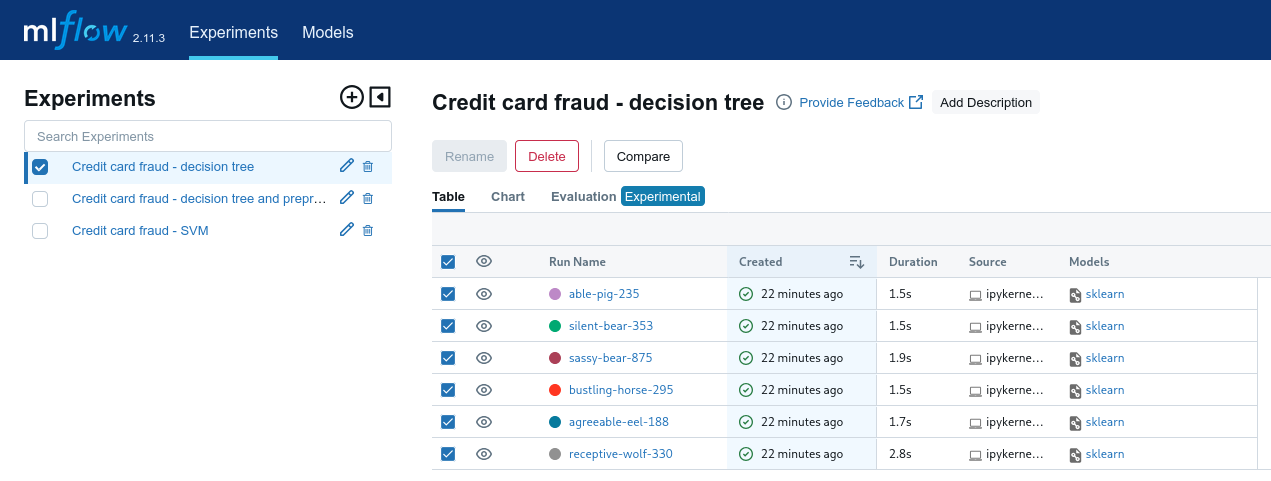The image size is (1271, 481).
Task: Click the green color dot of silent-bear-353
Action: point(555,326)
